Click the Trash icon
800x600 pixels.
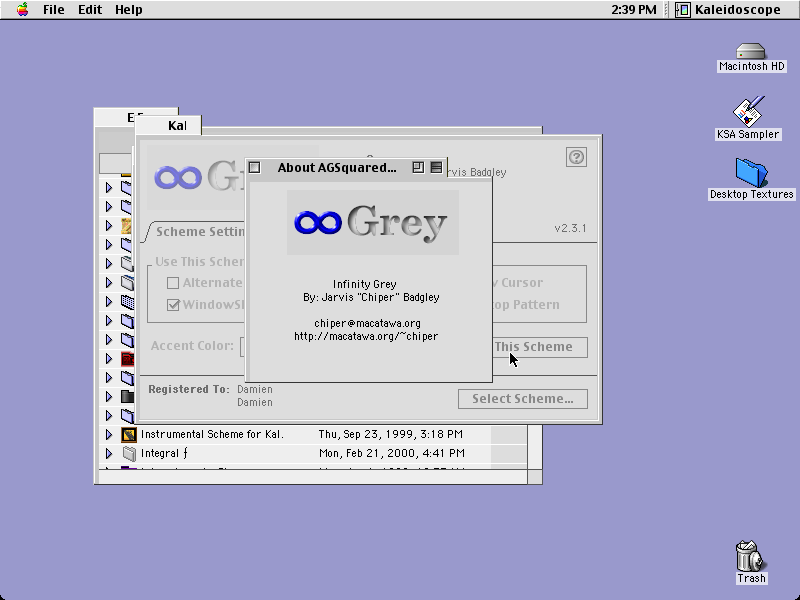coord(750,556)
